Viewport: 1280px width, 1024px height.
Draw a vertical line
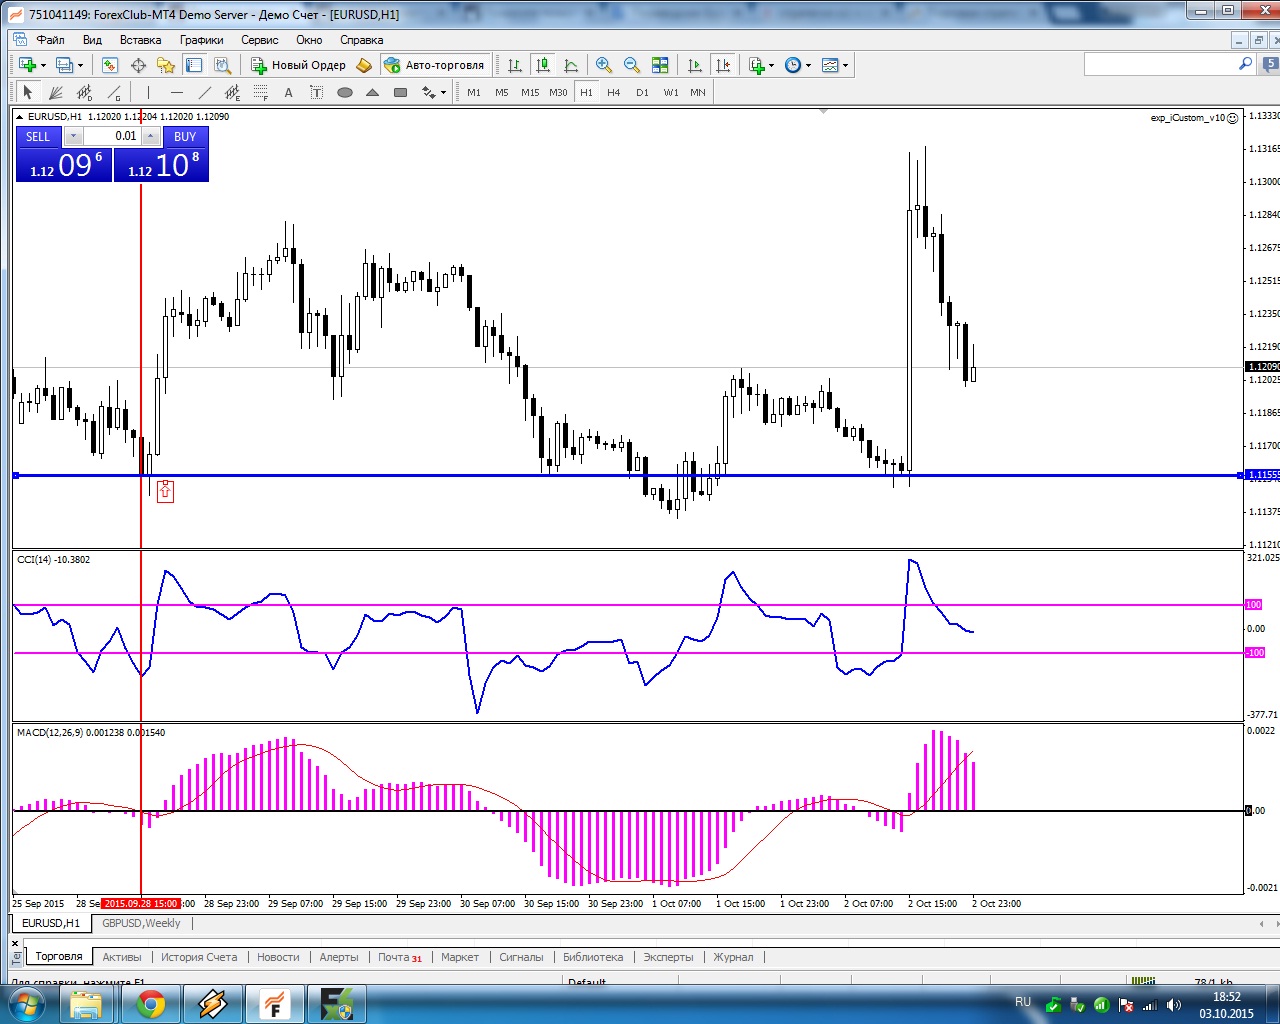click(x=148, y=92)
